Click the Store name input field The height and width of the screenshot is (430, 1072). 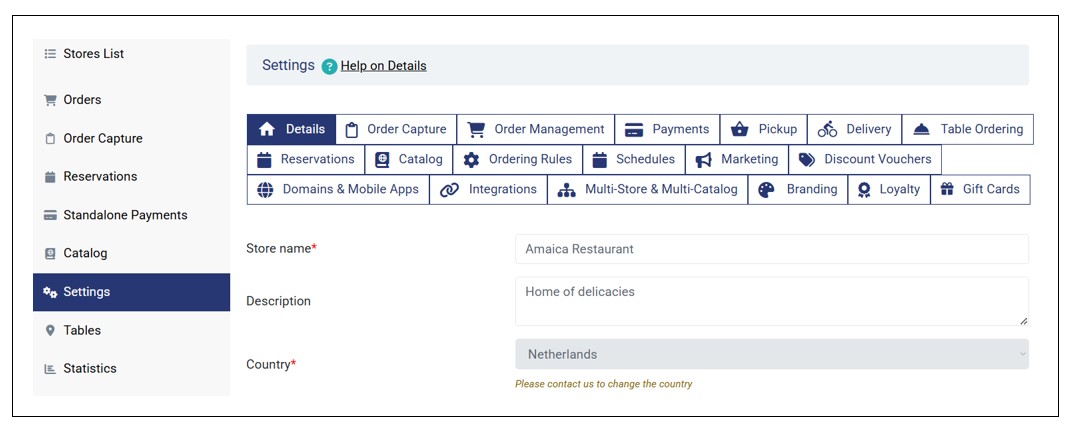tap(771, 249)
